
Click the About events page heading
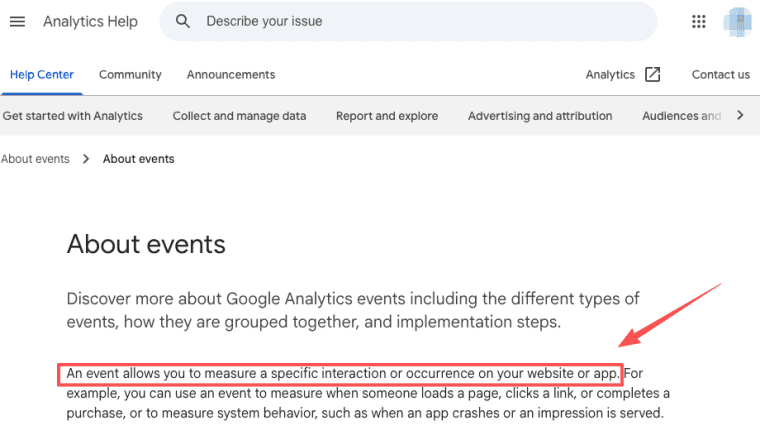click(146, 244)
